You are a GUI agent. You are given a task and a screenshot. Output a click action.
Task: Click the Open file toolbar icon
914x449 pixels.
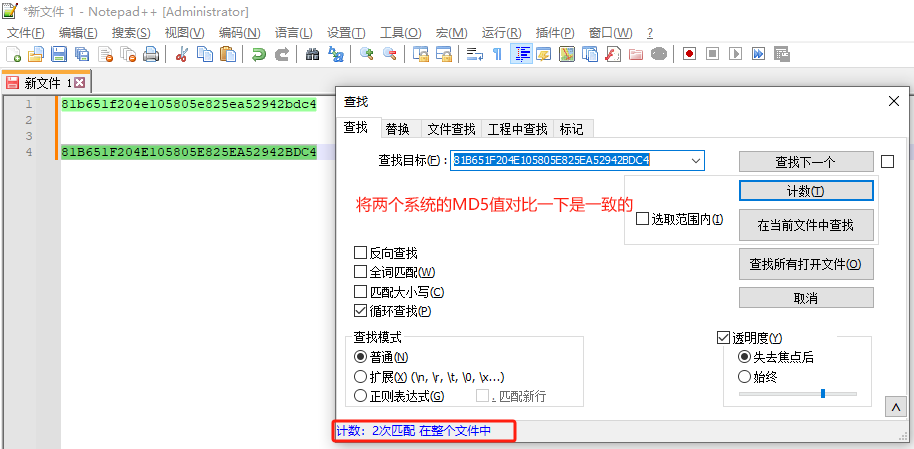tap(36, 54)
